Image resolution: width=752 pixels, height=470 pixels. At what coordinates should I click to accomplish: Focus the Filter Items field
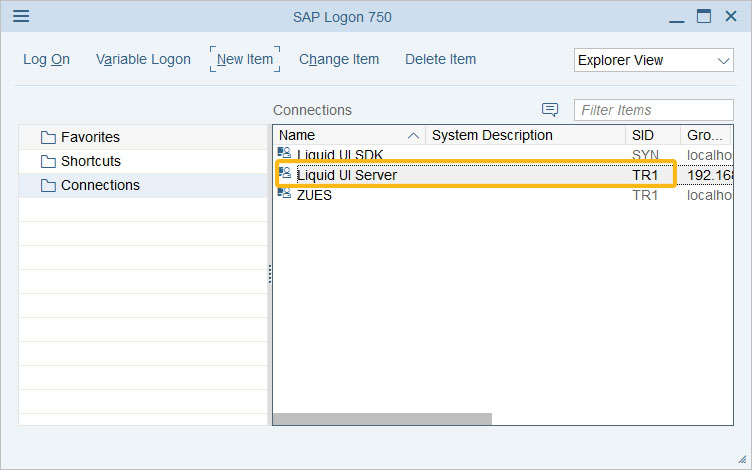654,110
